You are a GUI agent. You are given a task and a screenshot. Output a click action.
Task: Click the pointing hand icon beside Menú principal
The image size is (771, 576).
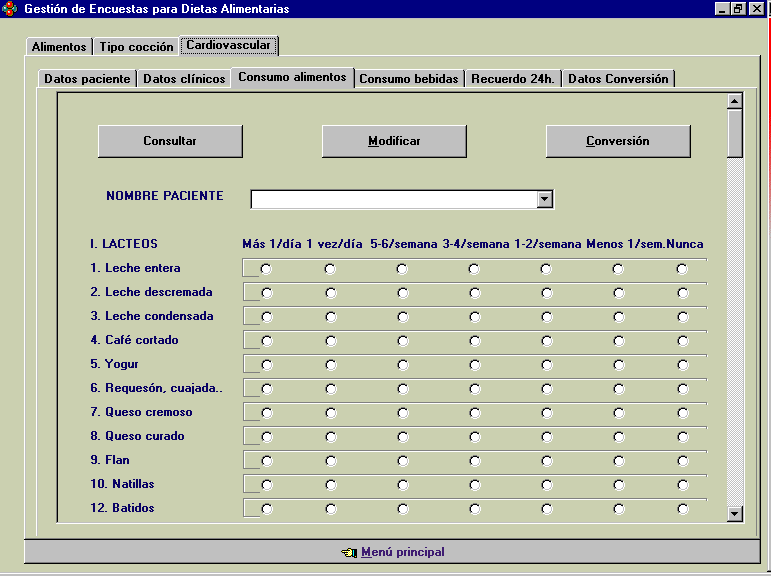348,552
